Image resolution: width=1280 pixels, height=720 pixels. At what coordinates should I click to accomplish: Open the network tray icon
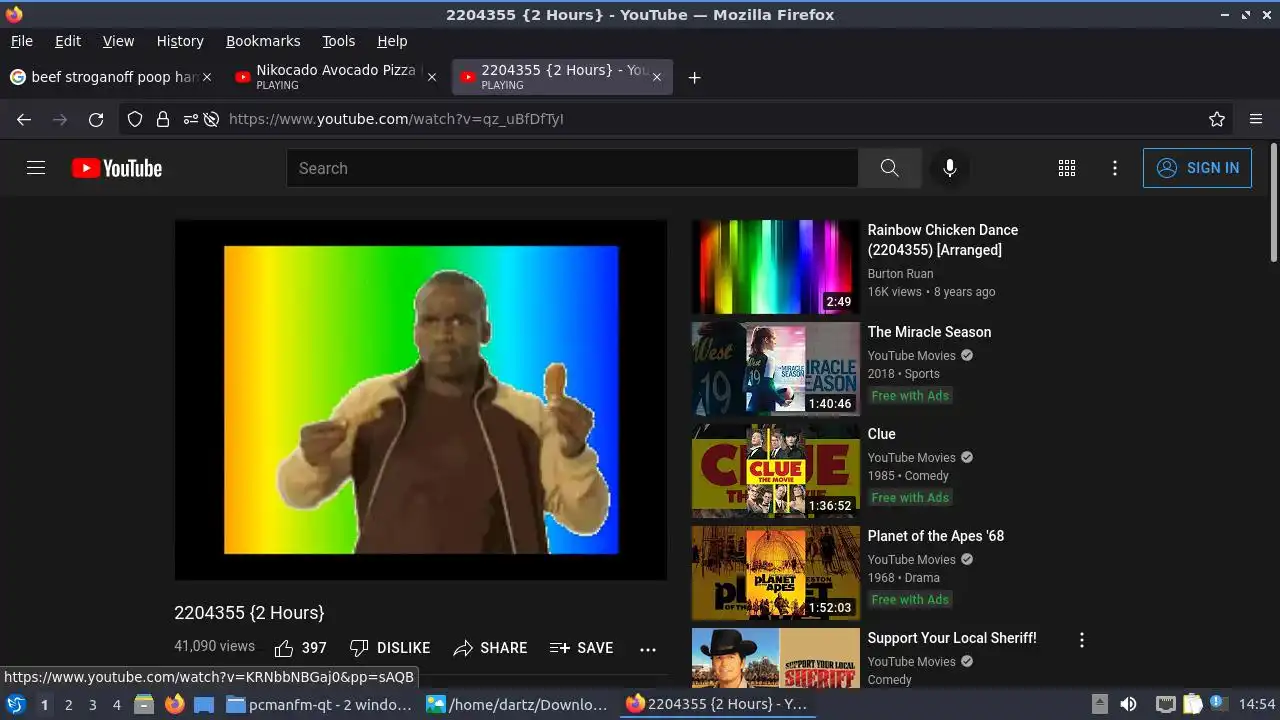click(x=1165, y=704)
